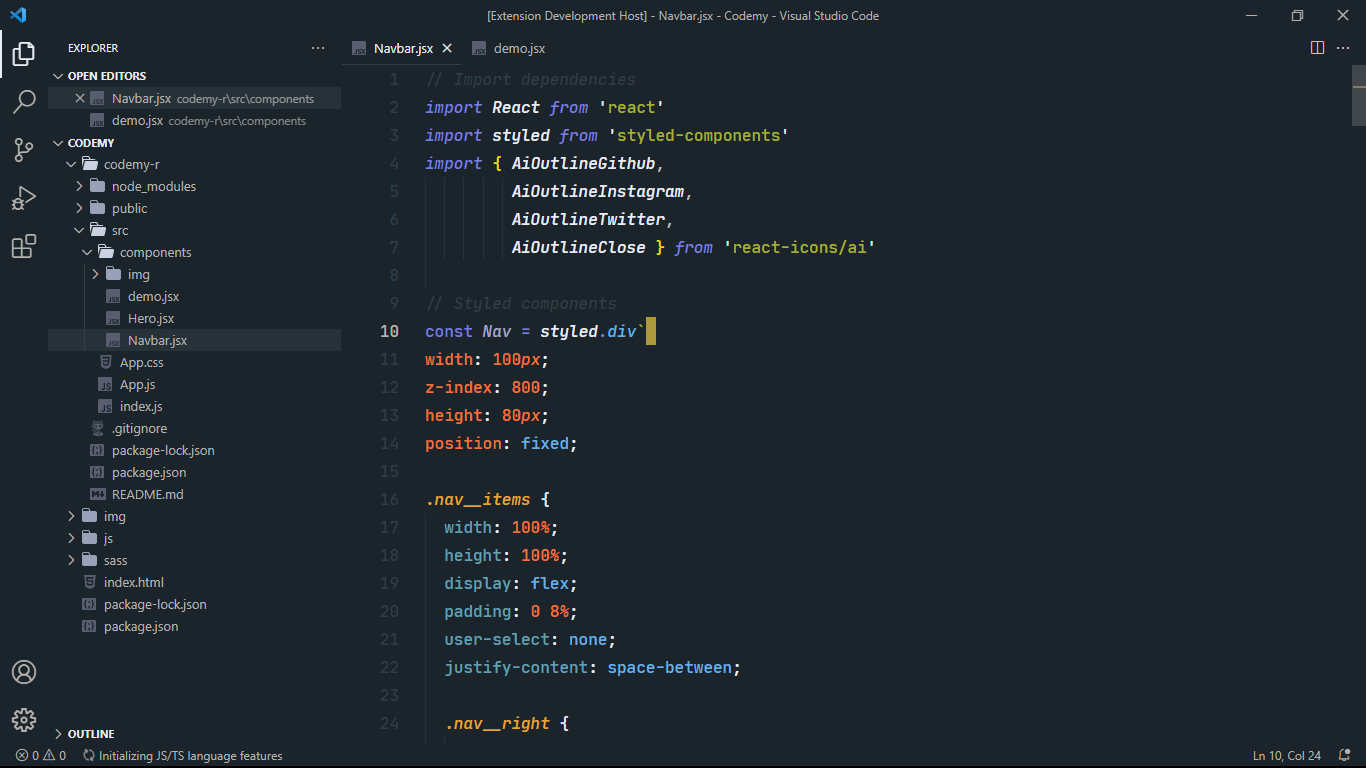Expand the node_modules folder

[x=80, y=186]
